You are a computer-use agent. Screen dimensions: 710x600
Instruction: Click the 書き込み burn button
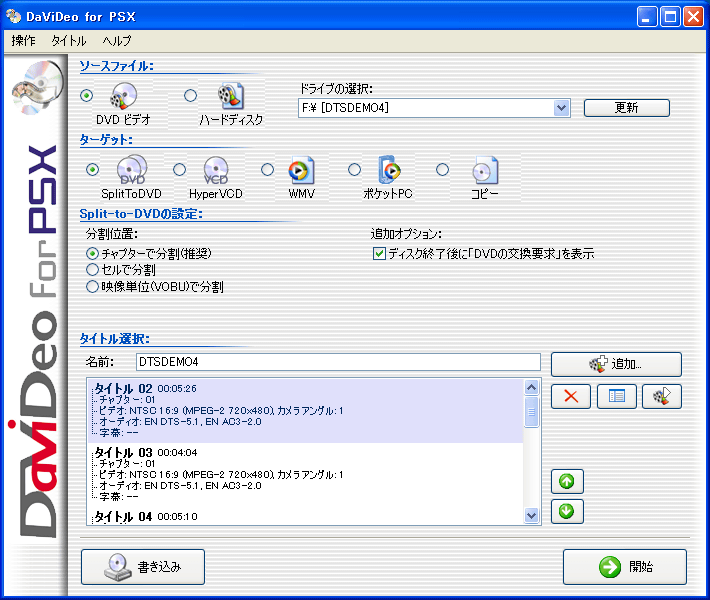coord(143,567)
